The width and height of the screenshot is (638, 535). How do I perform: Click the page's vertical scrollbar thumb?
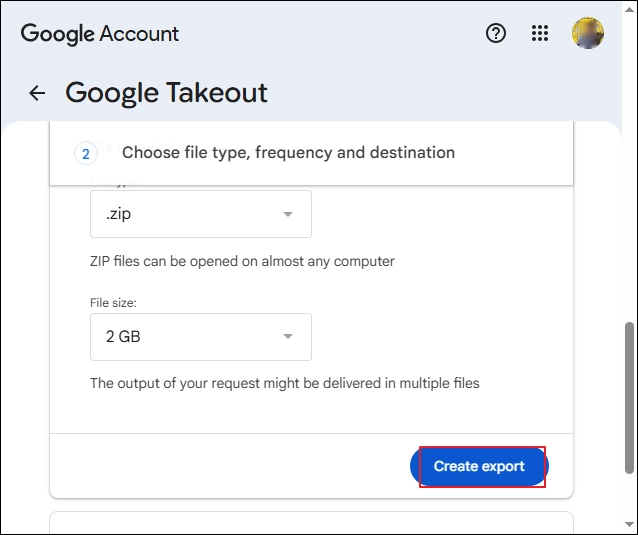click(x=629, y=397)
